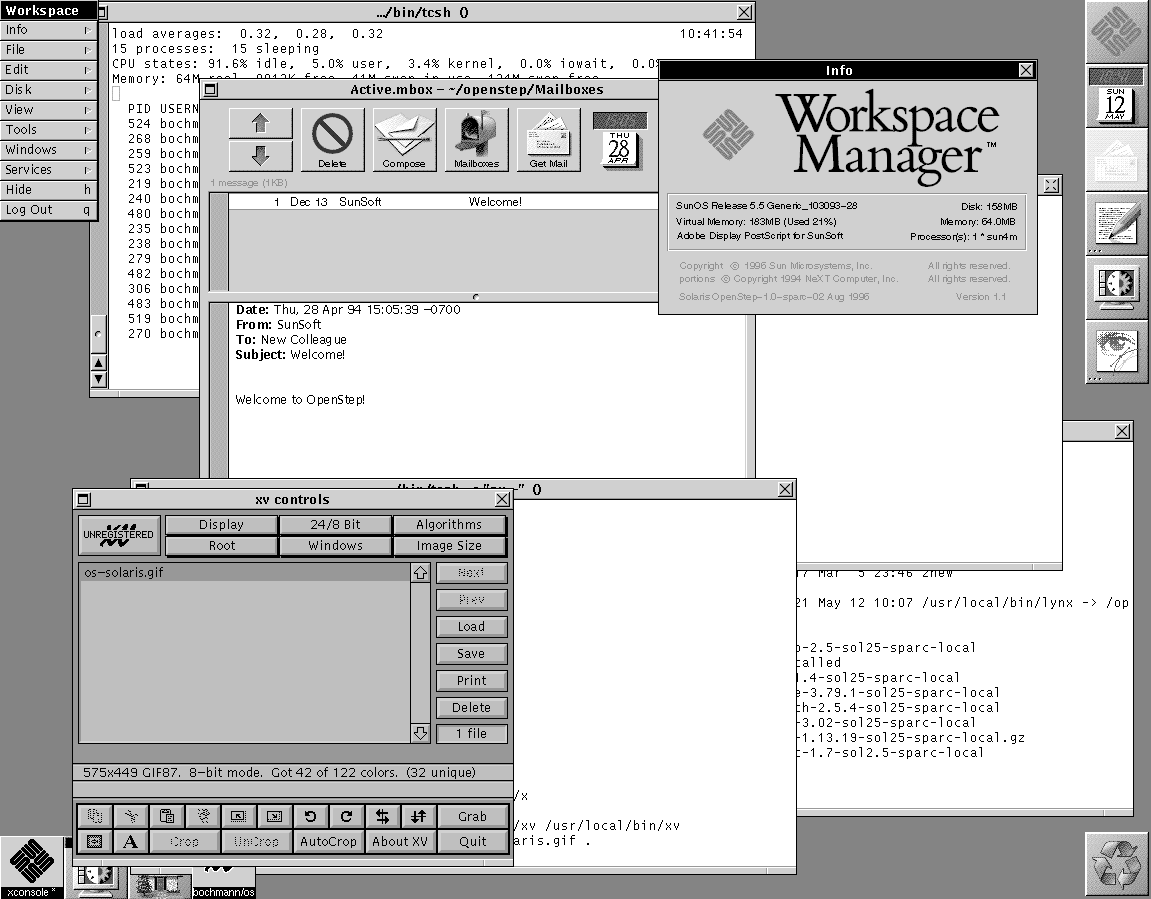Open the Services submenu in Workspace menu

point(48,170)
